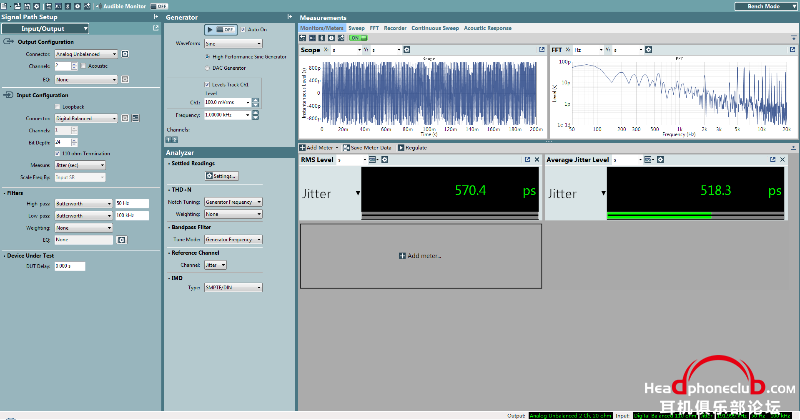Click the Audible Monitor speaker icon

click(x=97, y=6)
